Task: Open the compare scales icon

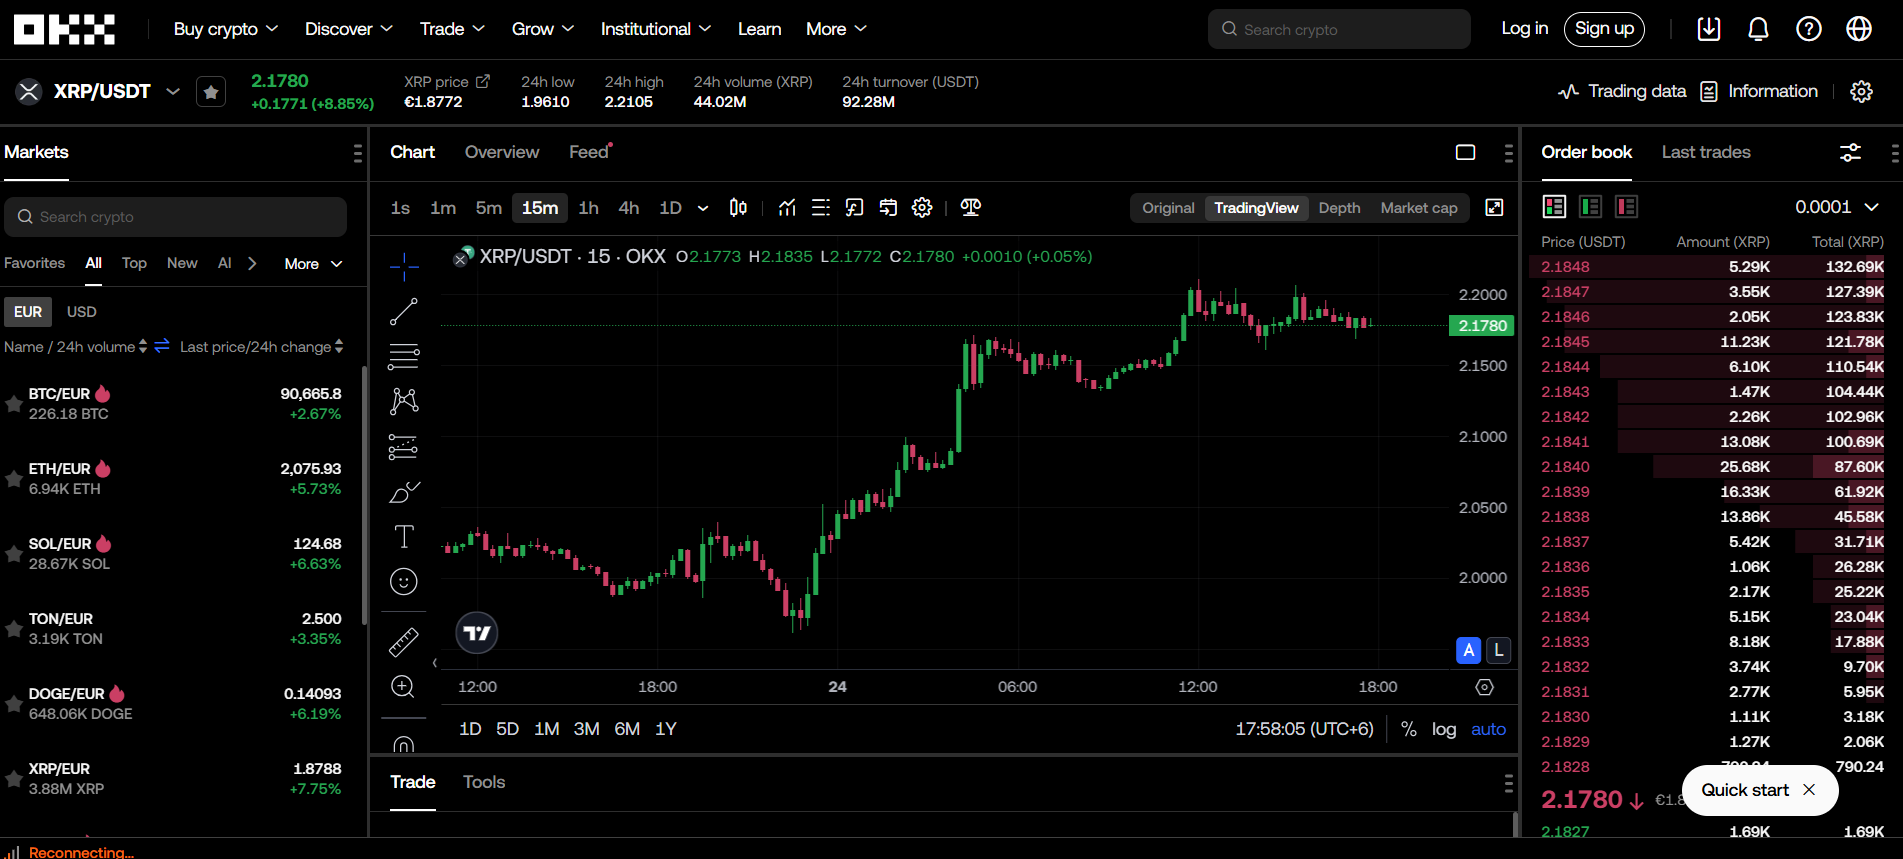Action: [x=970, y=207]
